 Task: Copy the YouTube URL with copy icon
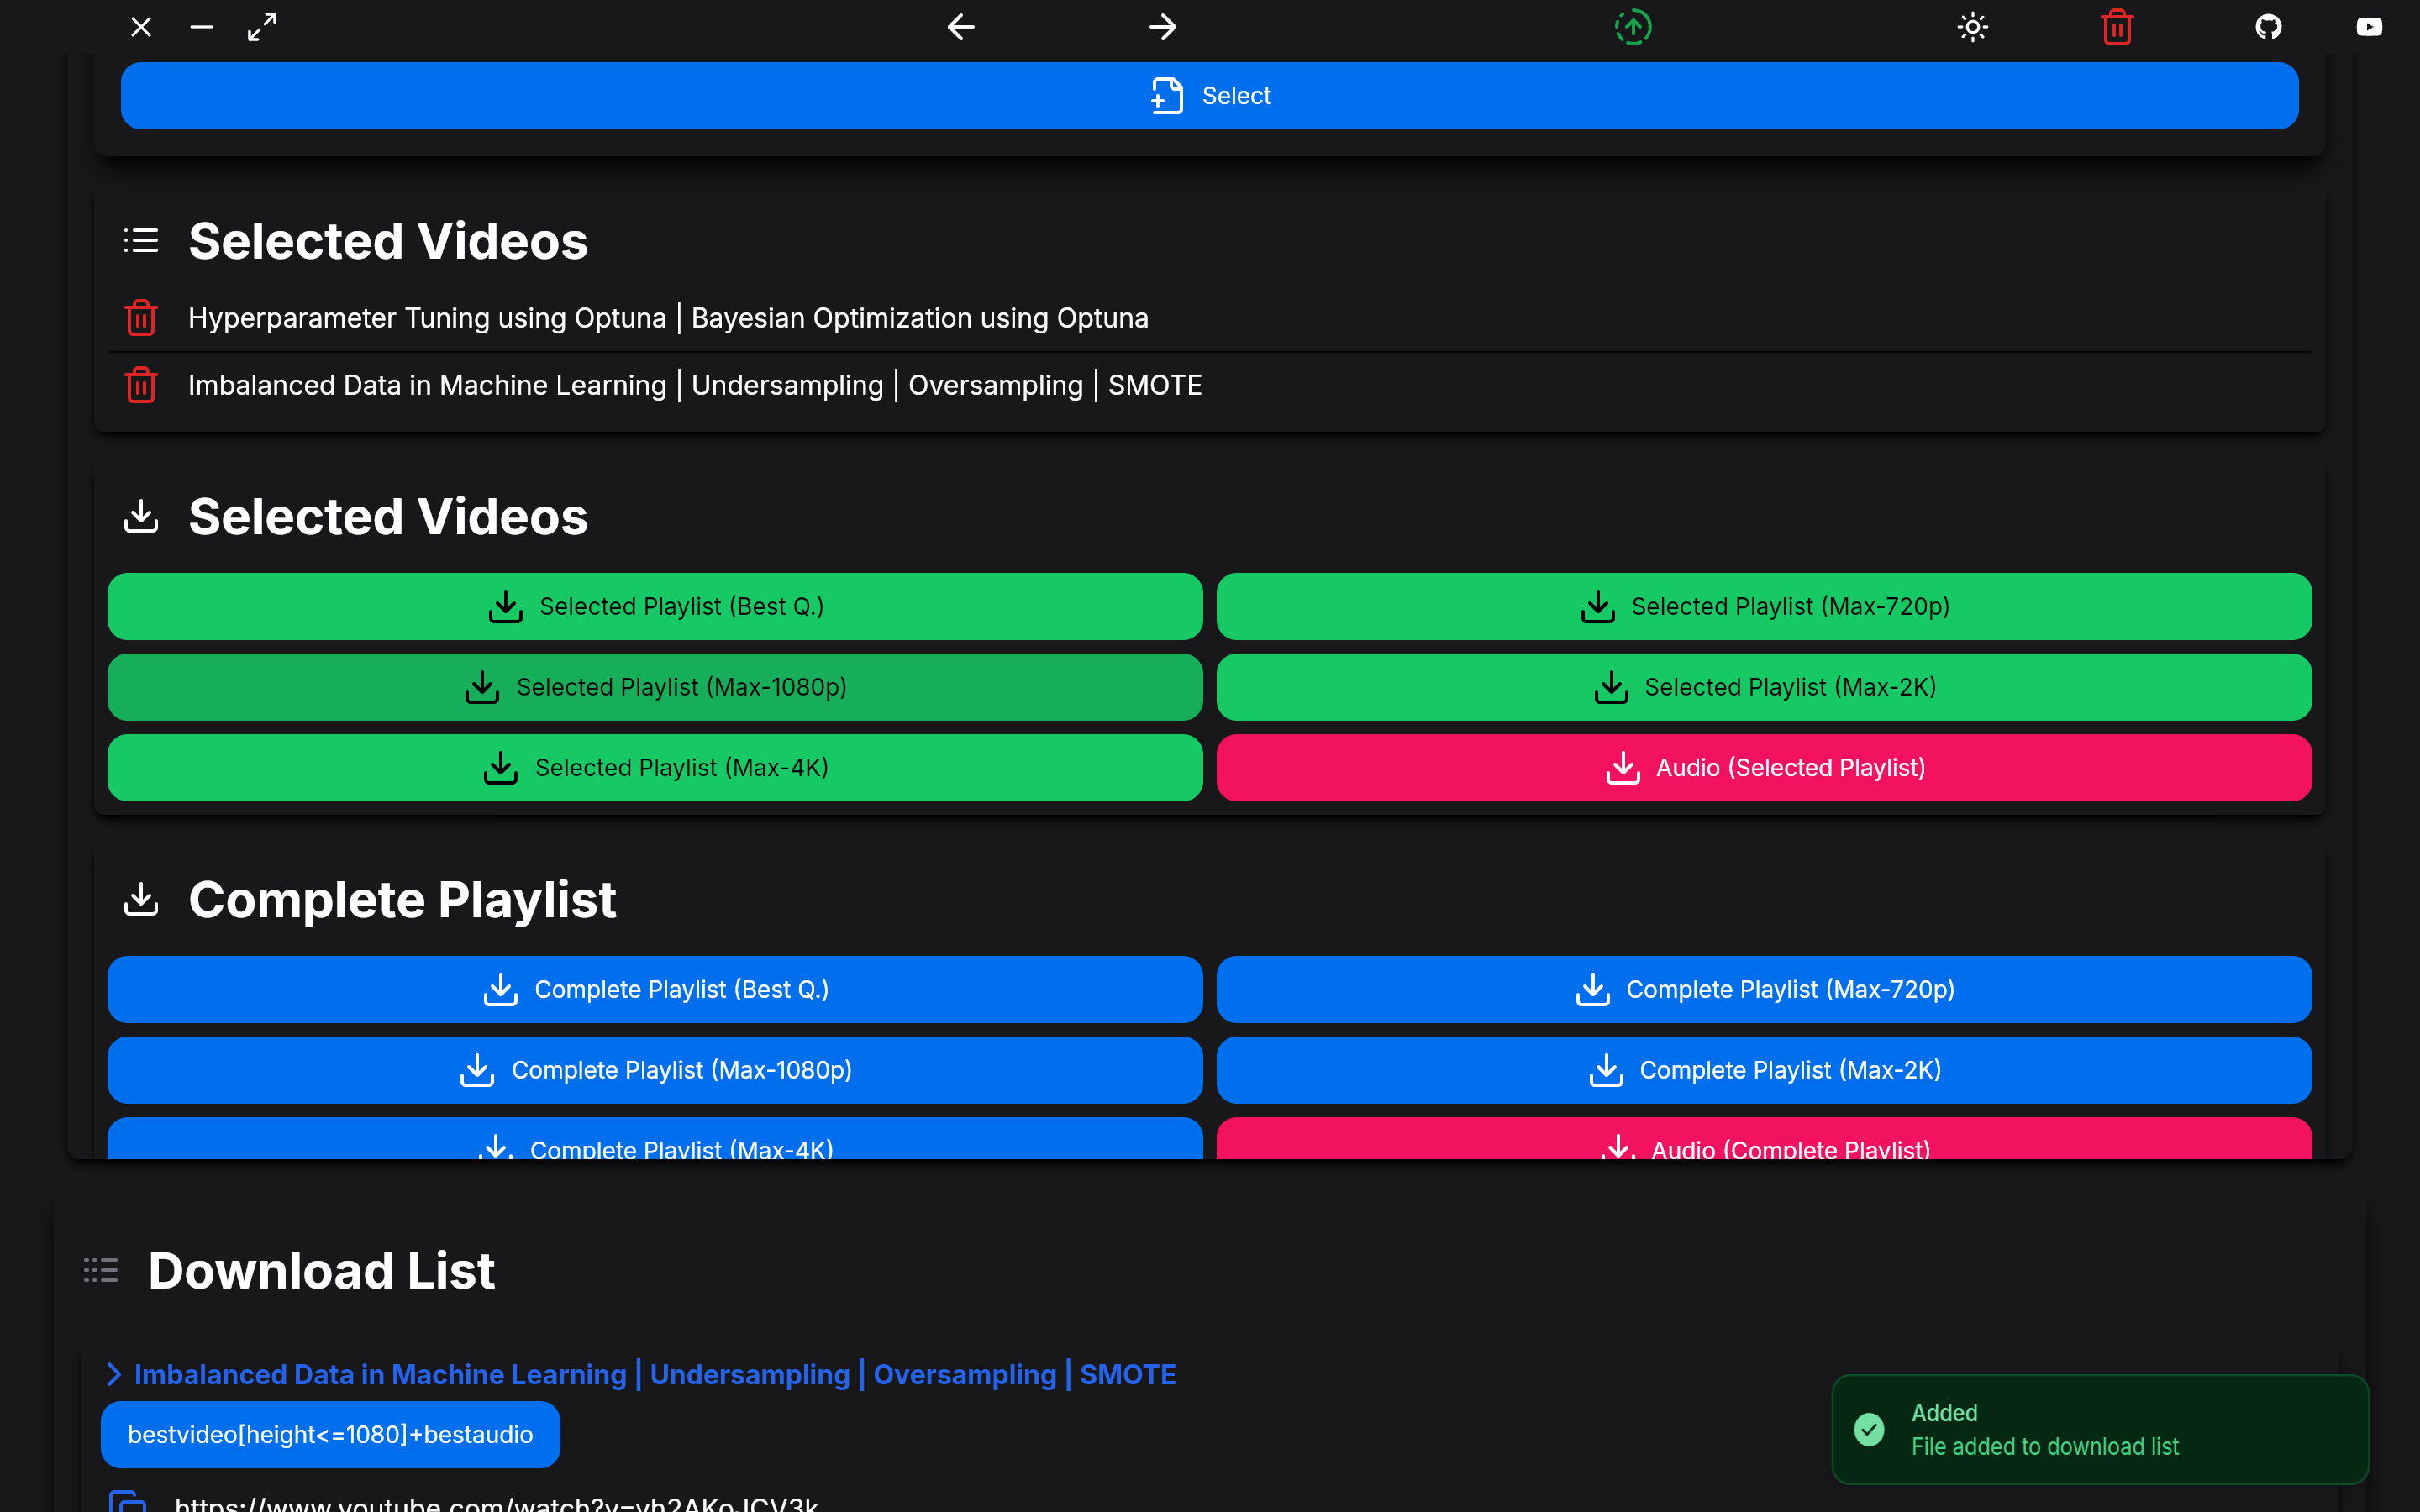128,1501
